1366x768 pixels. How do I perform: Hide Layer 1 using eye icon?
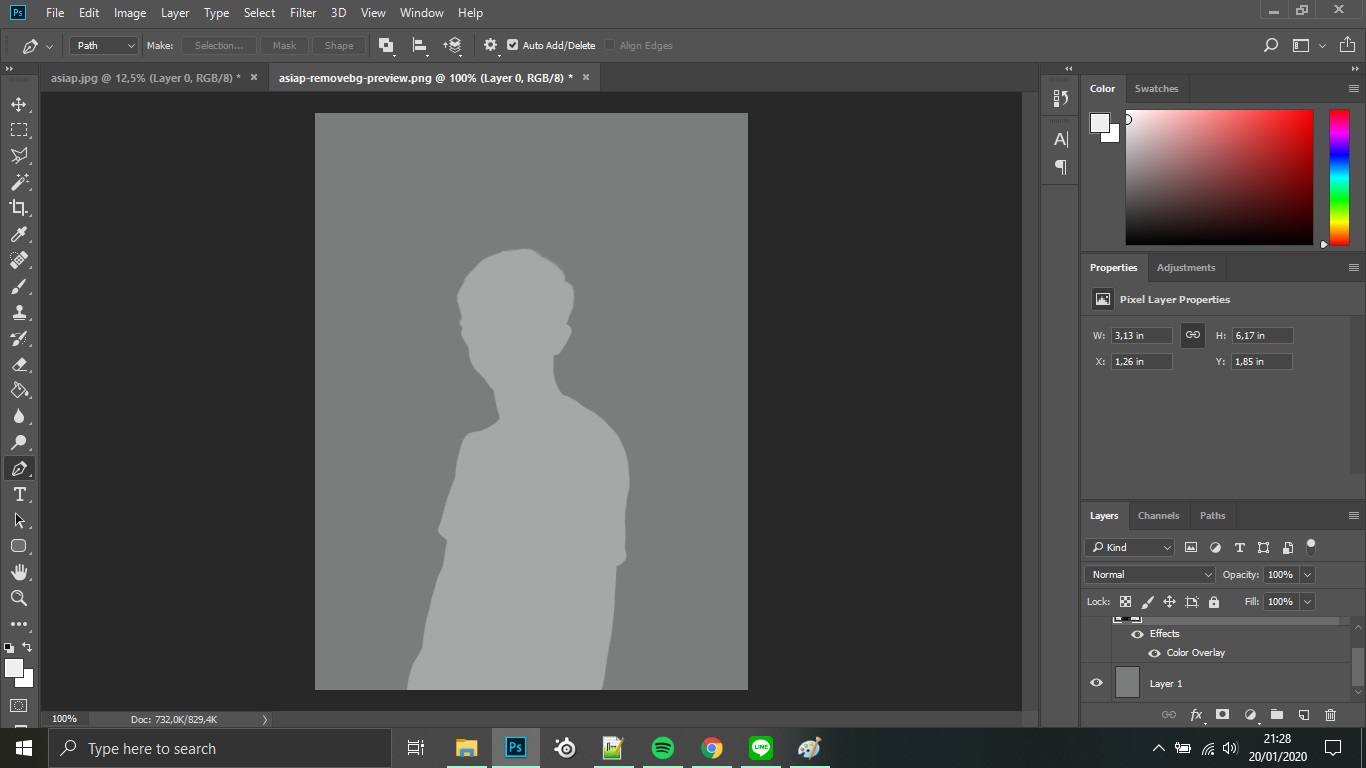[1096, 683]
